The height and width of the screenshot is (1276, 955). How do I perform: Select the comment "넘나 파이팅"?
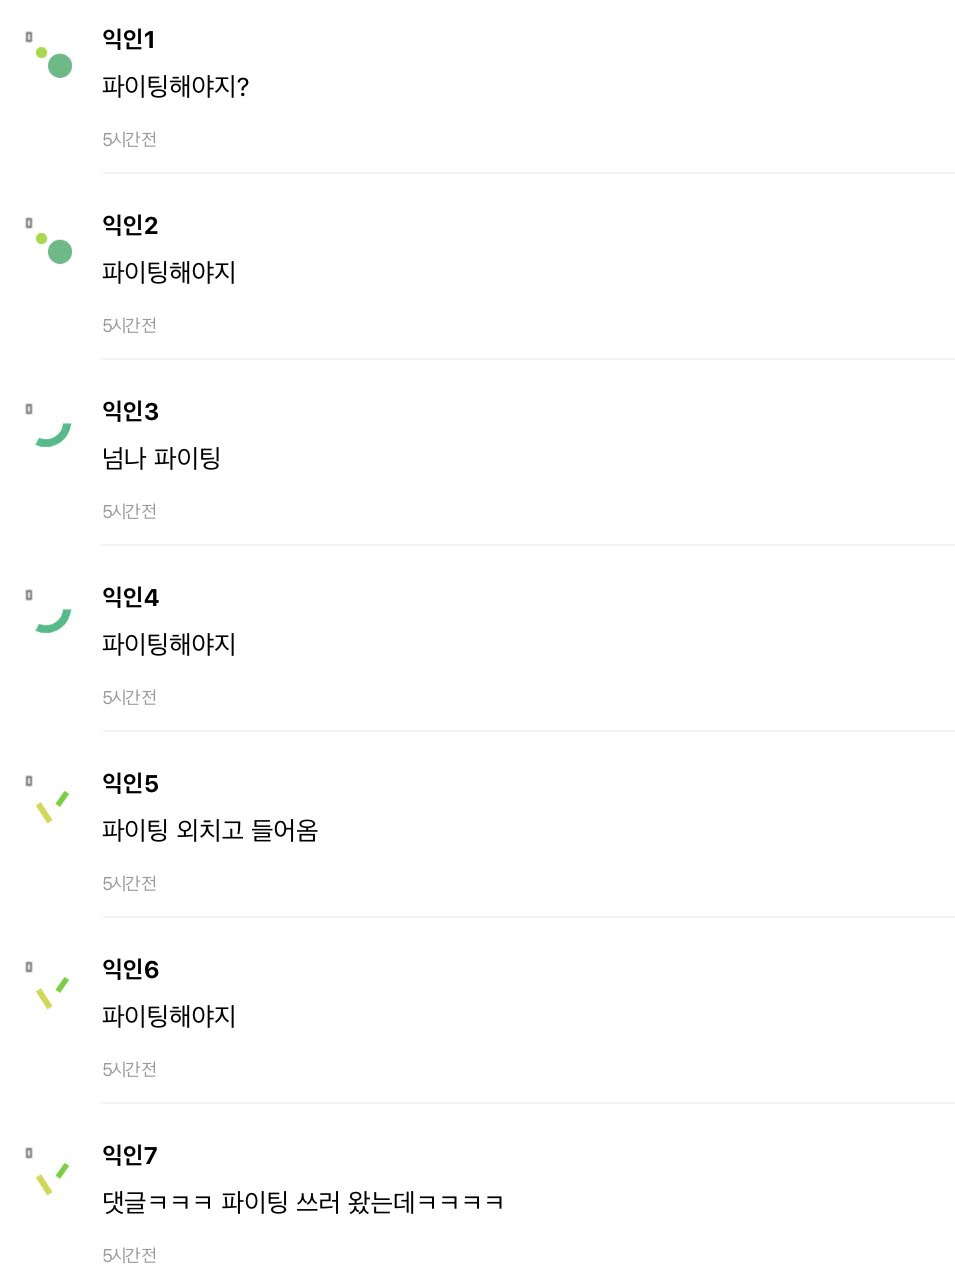pos(161,459)
